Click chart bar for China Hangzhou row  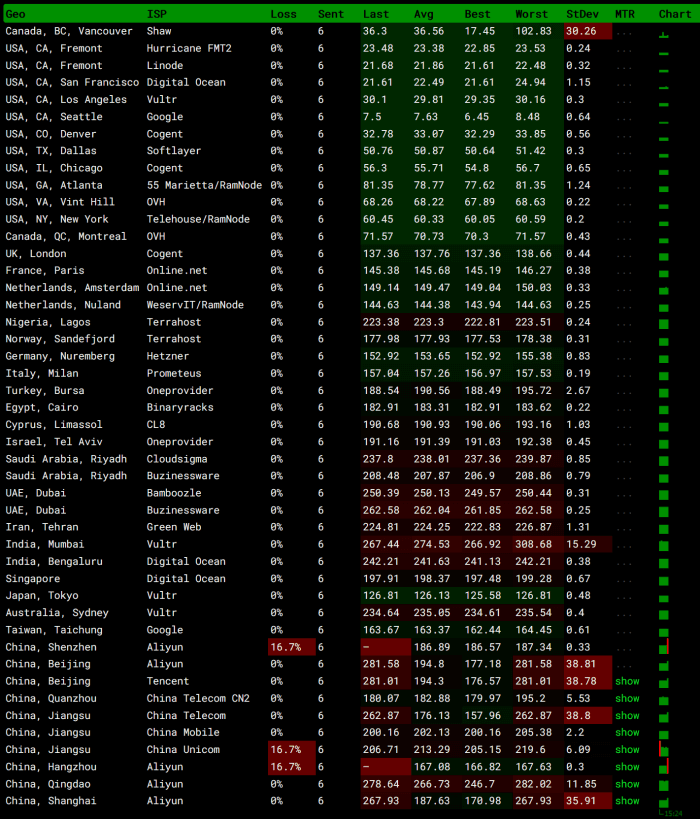(x=664, y=768)
